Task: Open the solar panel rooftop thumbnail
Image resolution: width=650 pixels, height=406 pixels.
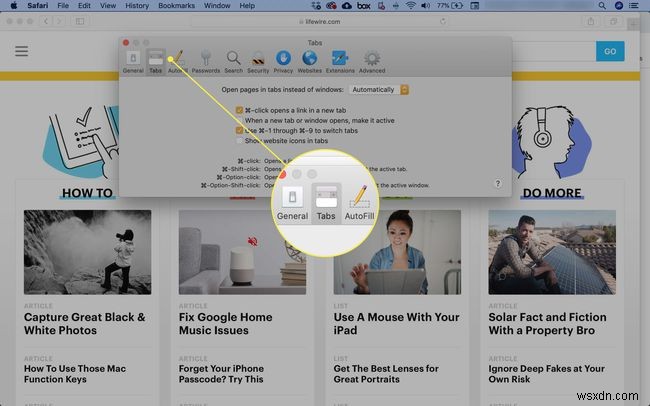Action: 552,252
